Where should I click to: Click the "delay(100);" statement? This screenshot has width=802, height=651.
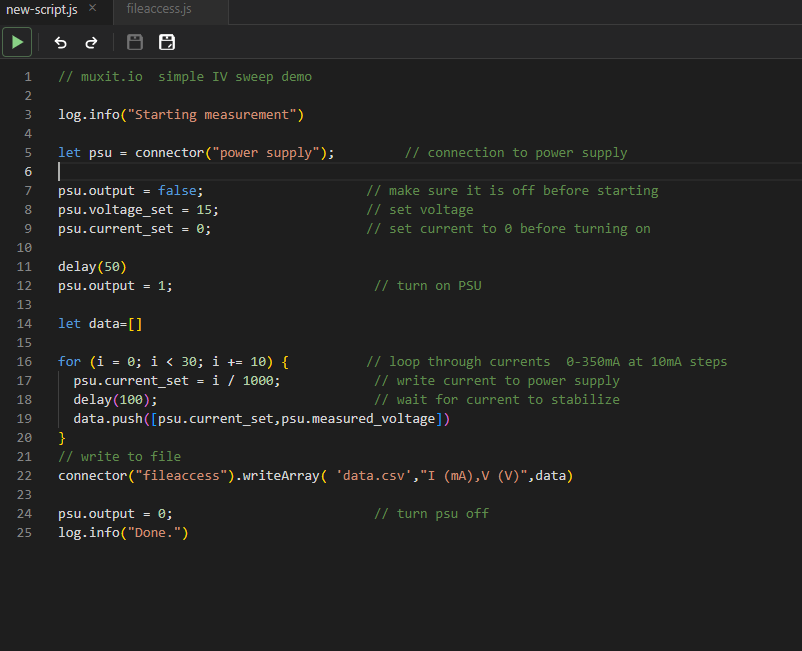[115, 400]
